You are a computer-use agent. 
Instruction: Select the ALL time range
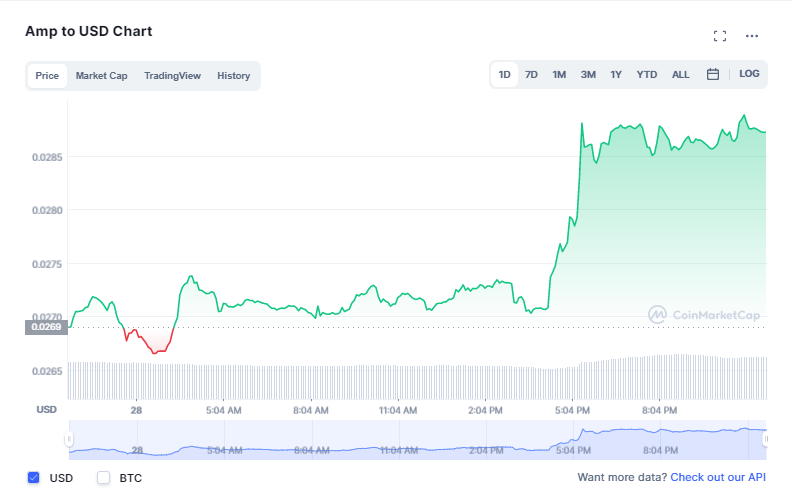(680, 75)
